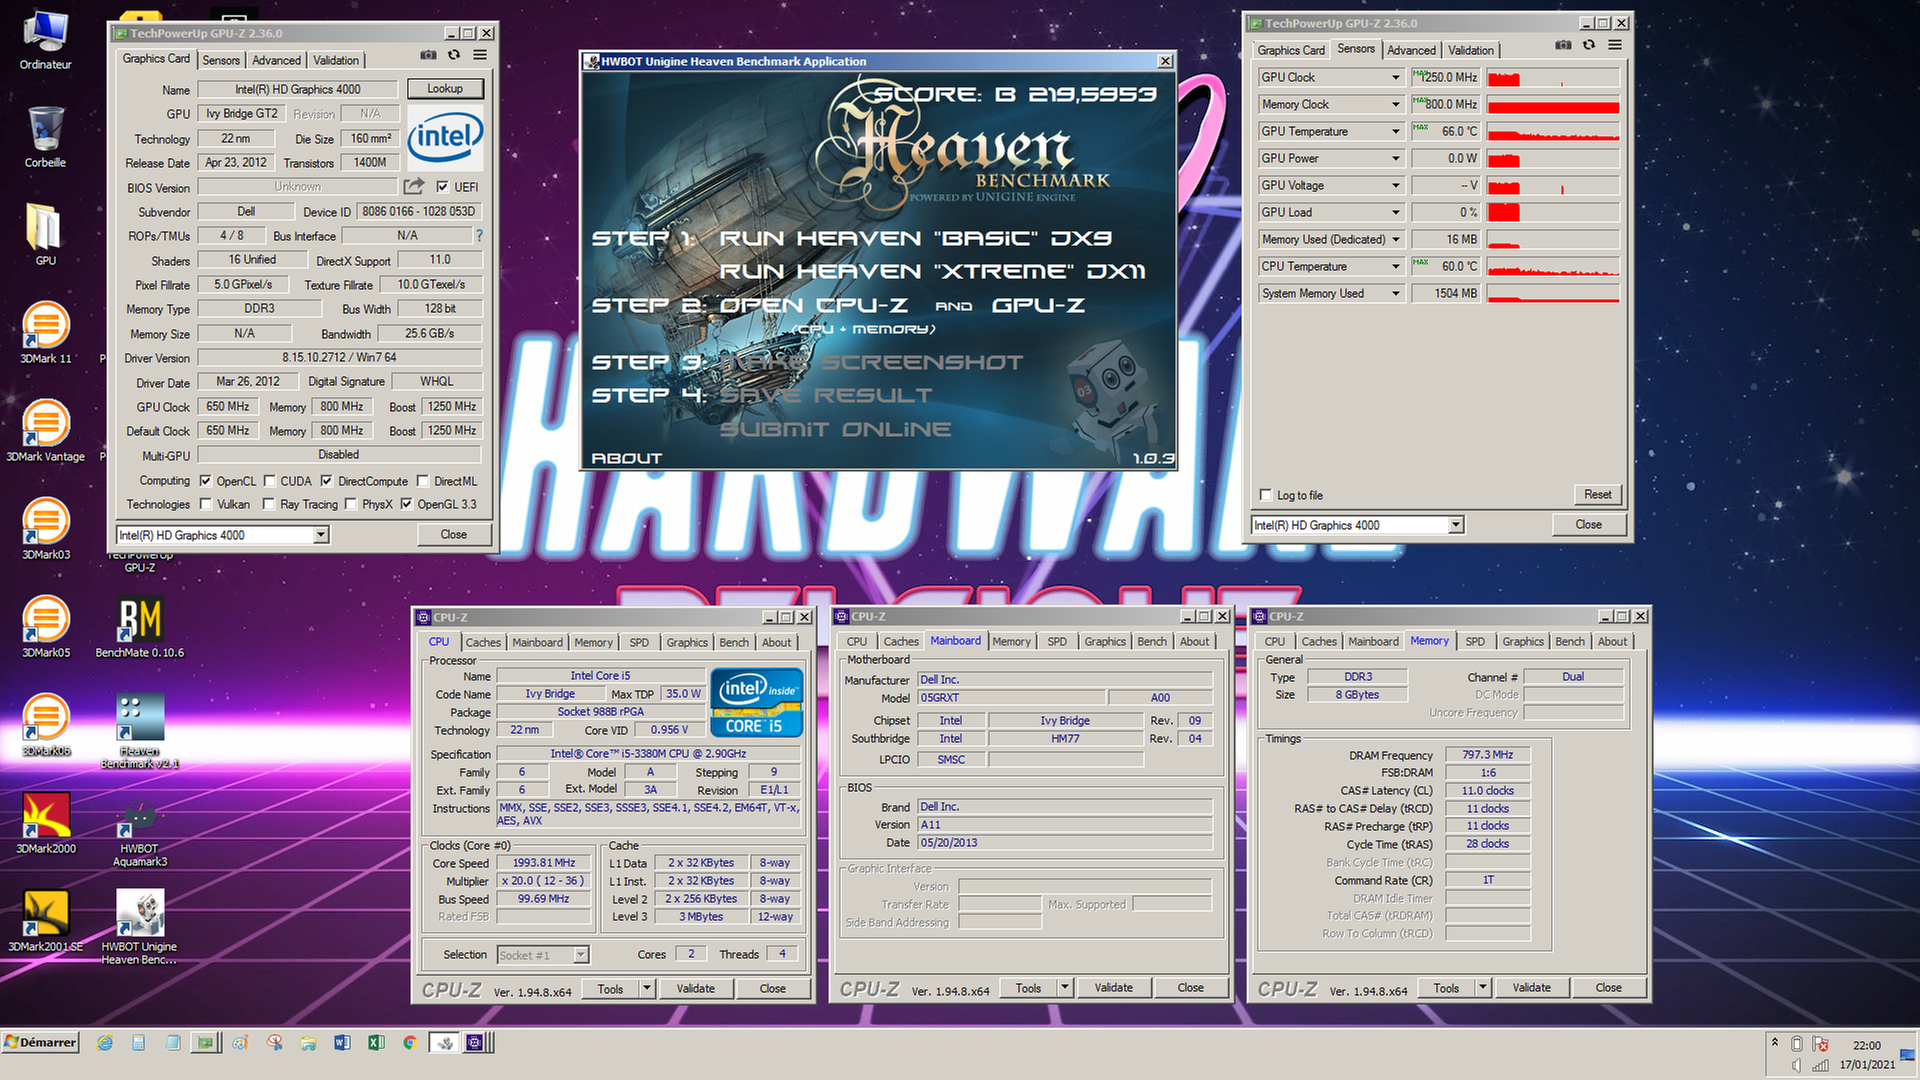The height and width of the screenshot is (1080, 1920).
Task: Launch the 3DMark 11 shortcut
Action: click(x=45, y=333)
